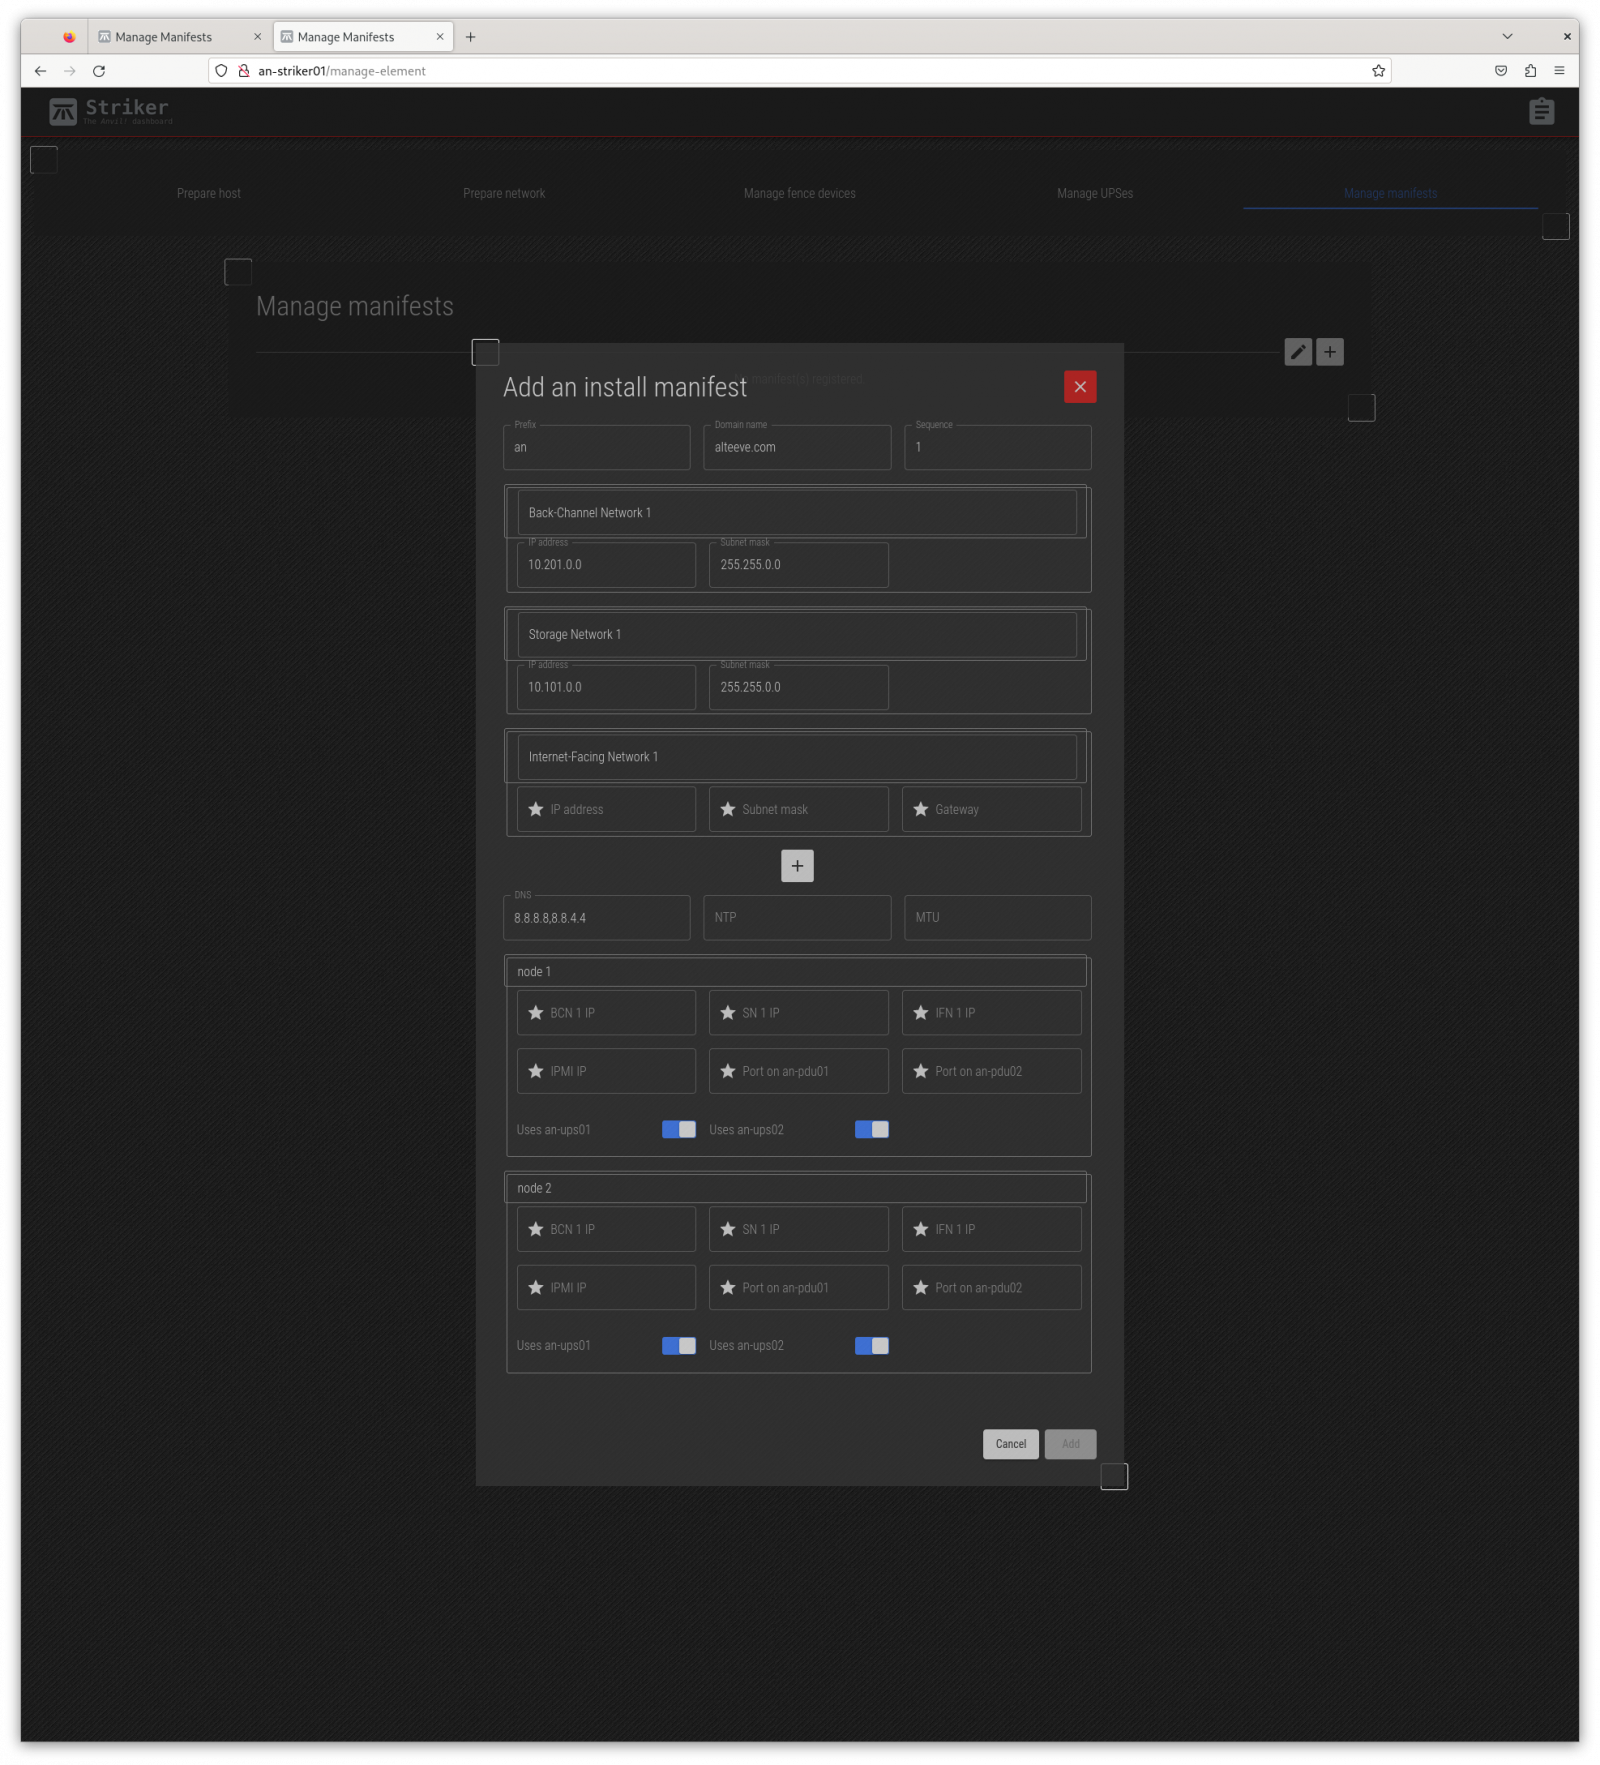Reload the page with browser refresh icon
1600x1765 pixels.
(99, 71)
